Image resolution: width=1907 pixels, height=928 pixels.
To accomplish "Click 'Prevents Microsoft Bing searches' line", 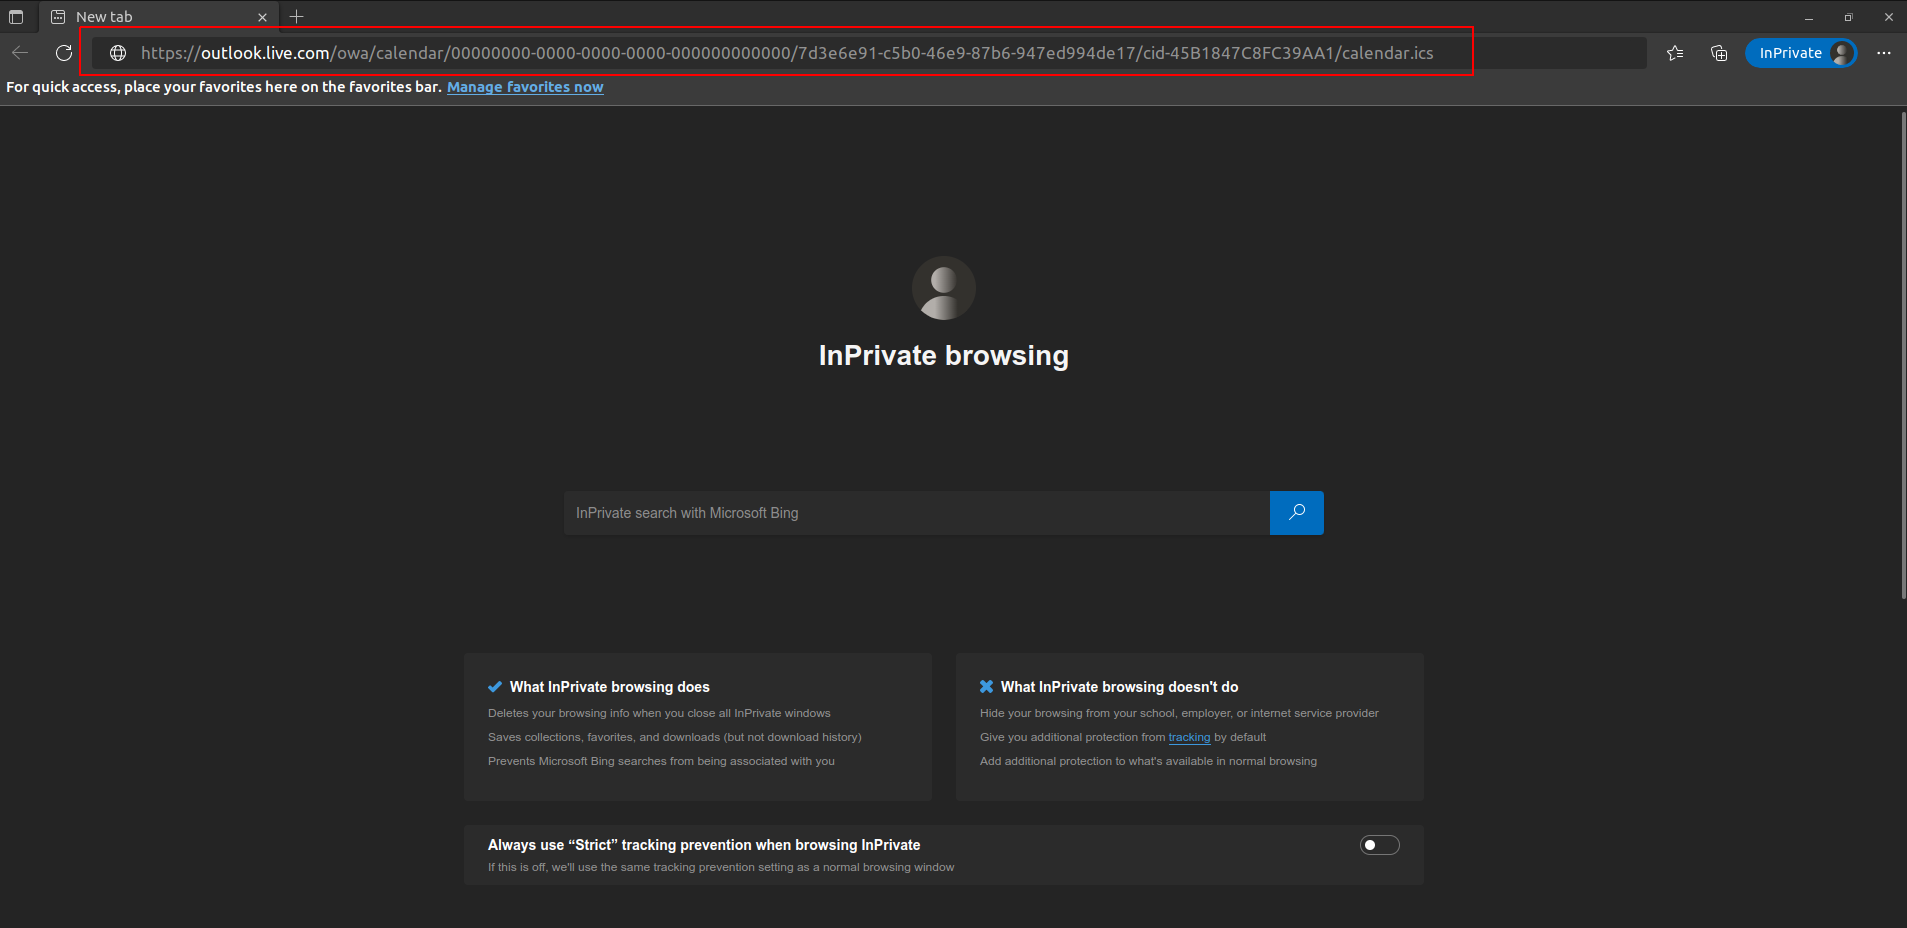I will 661,761.
